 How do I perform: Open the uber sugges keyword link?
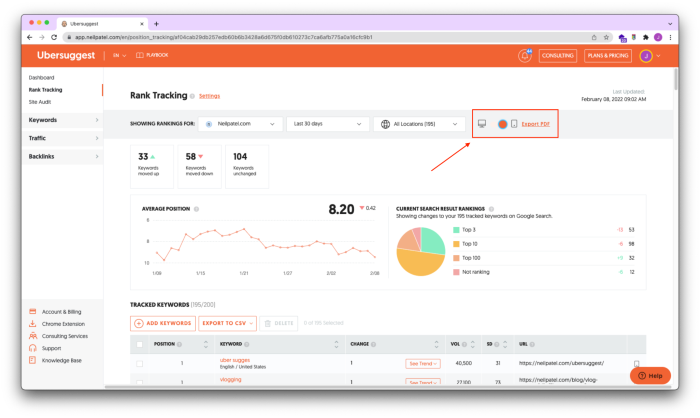click(235, 360)
